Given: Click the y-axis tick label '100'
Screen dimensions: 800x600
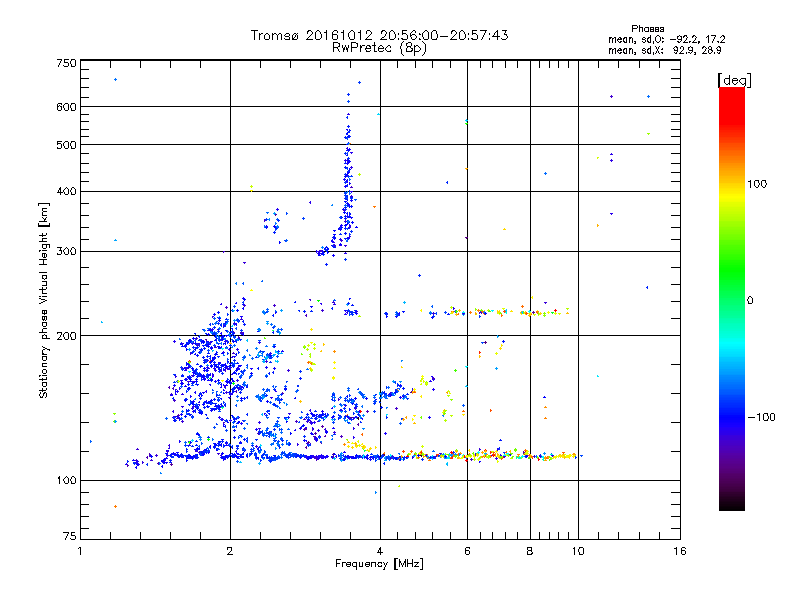Looking at the screenshot, I should point(66,481).
